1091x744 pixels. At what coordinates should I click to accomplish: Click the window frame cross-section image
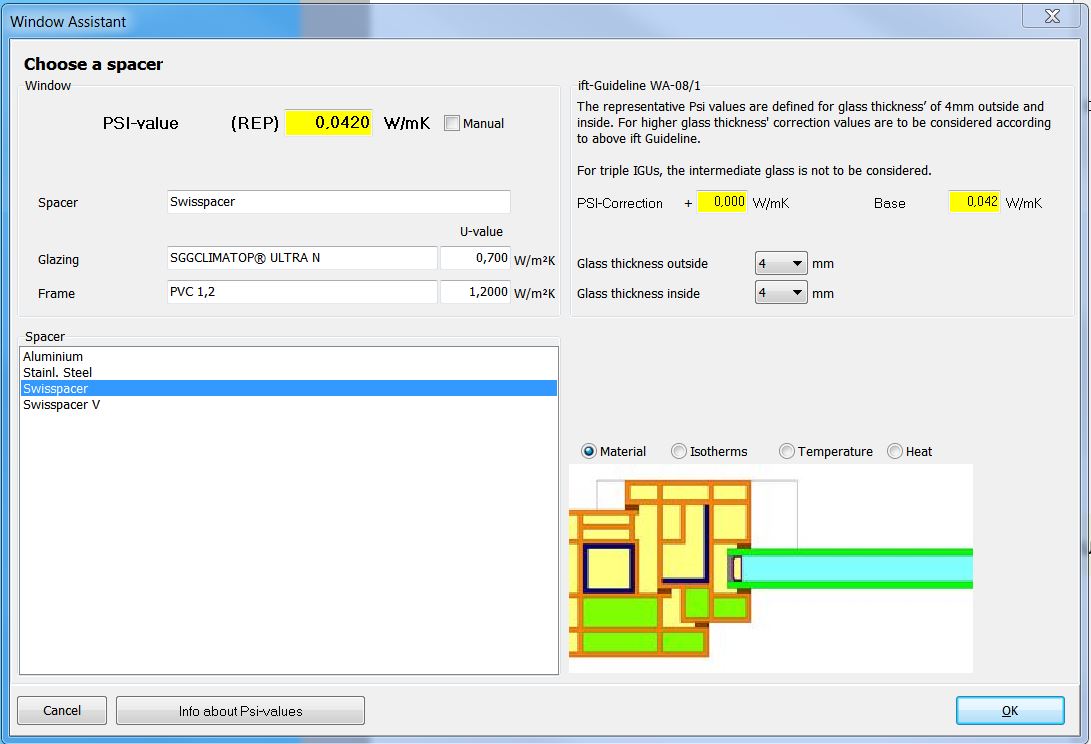coord(770,568)
